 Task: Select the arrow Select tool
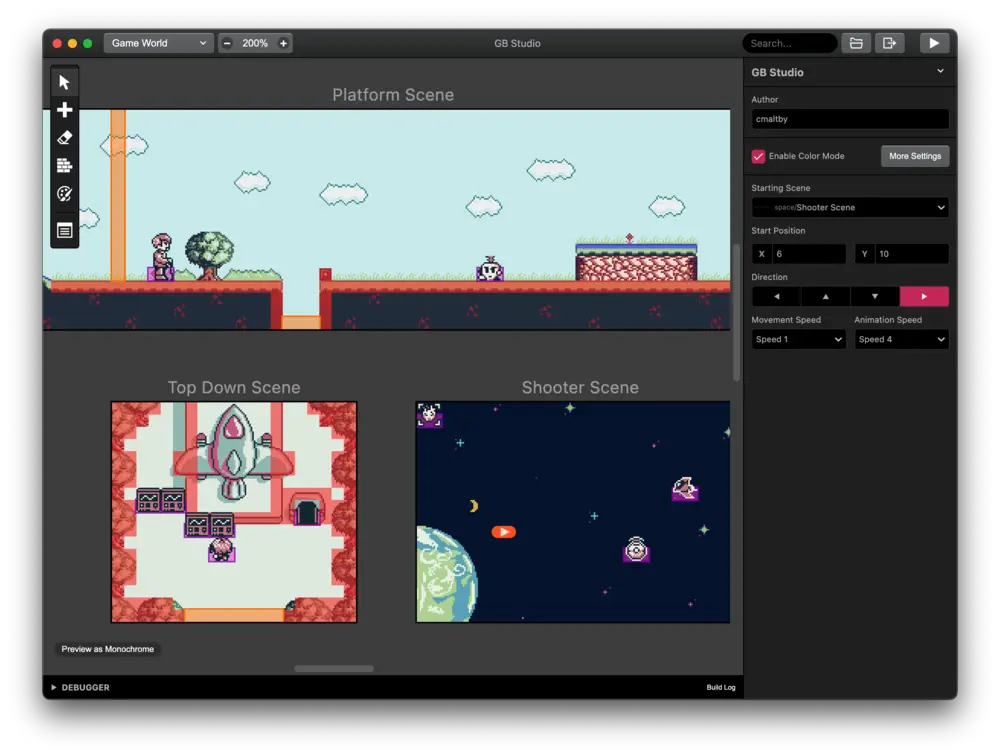coord(64,82)
